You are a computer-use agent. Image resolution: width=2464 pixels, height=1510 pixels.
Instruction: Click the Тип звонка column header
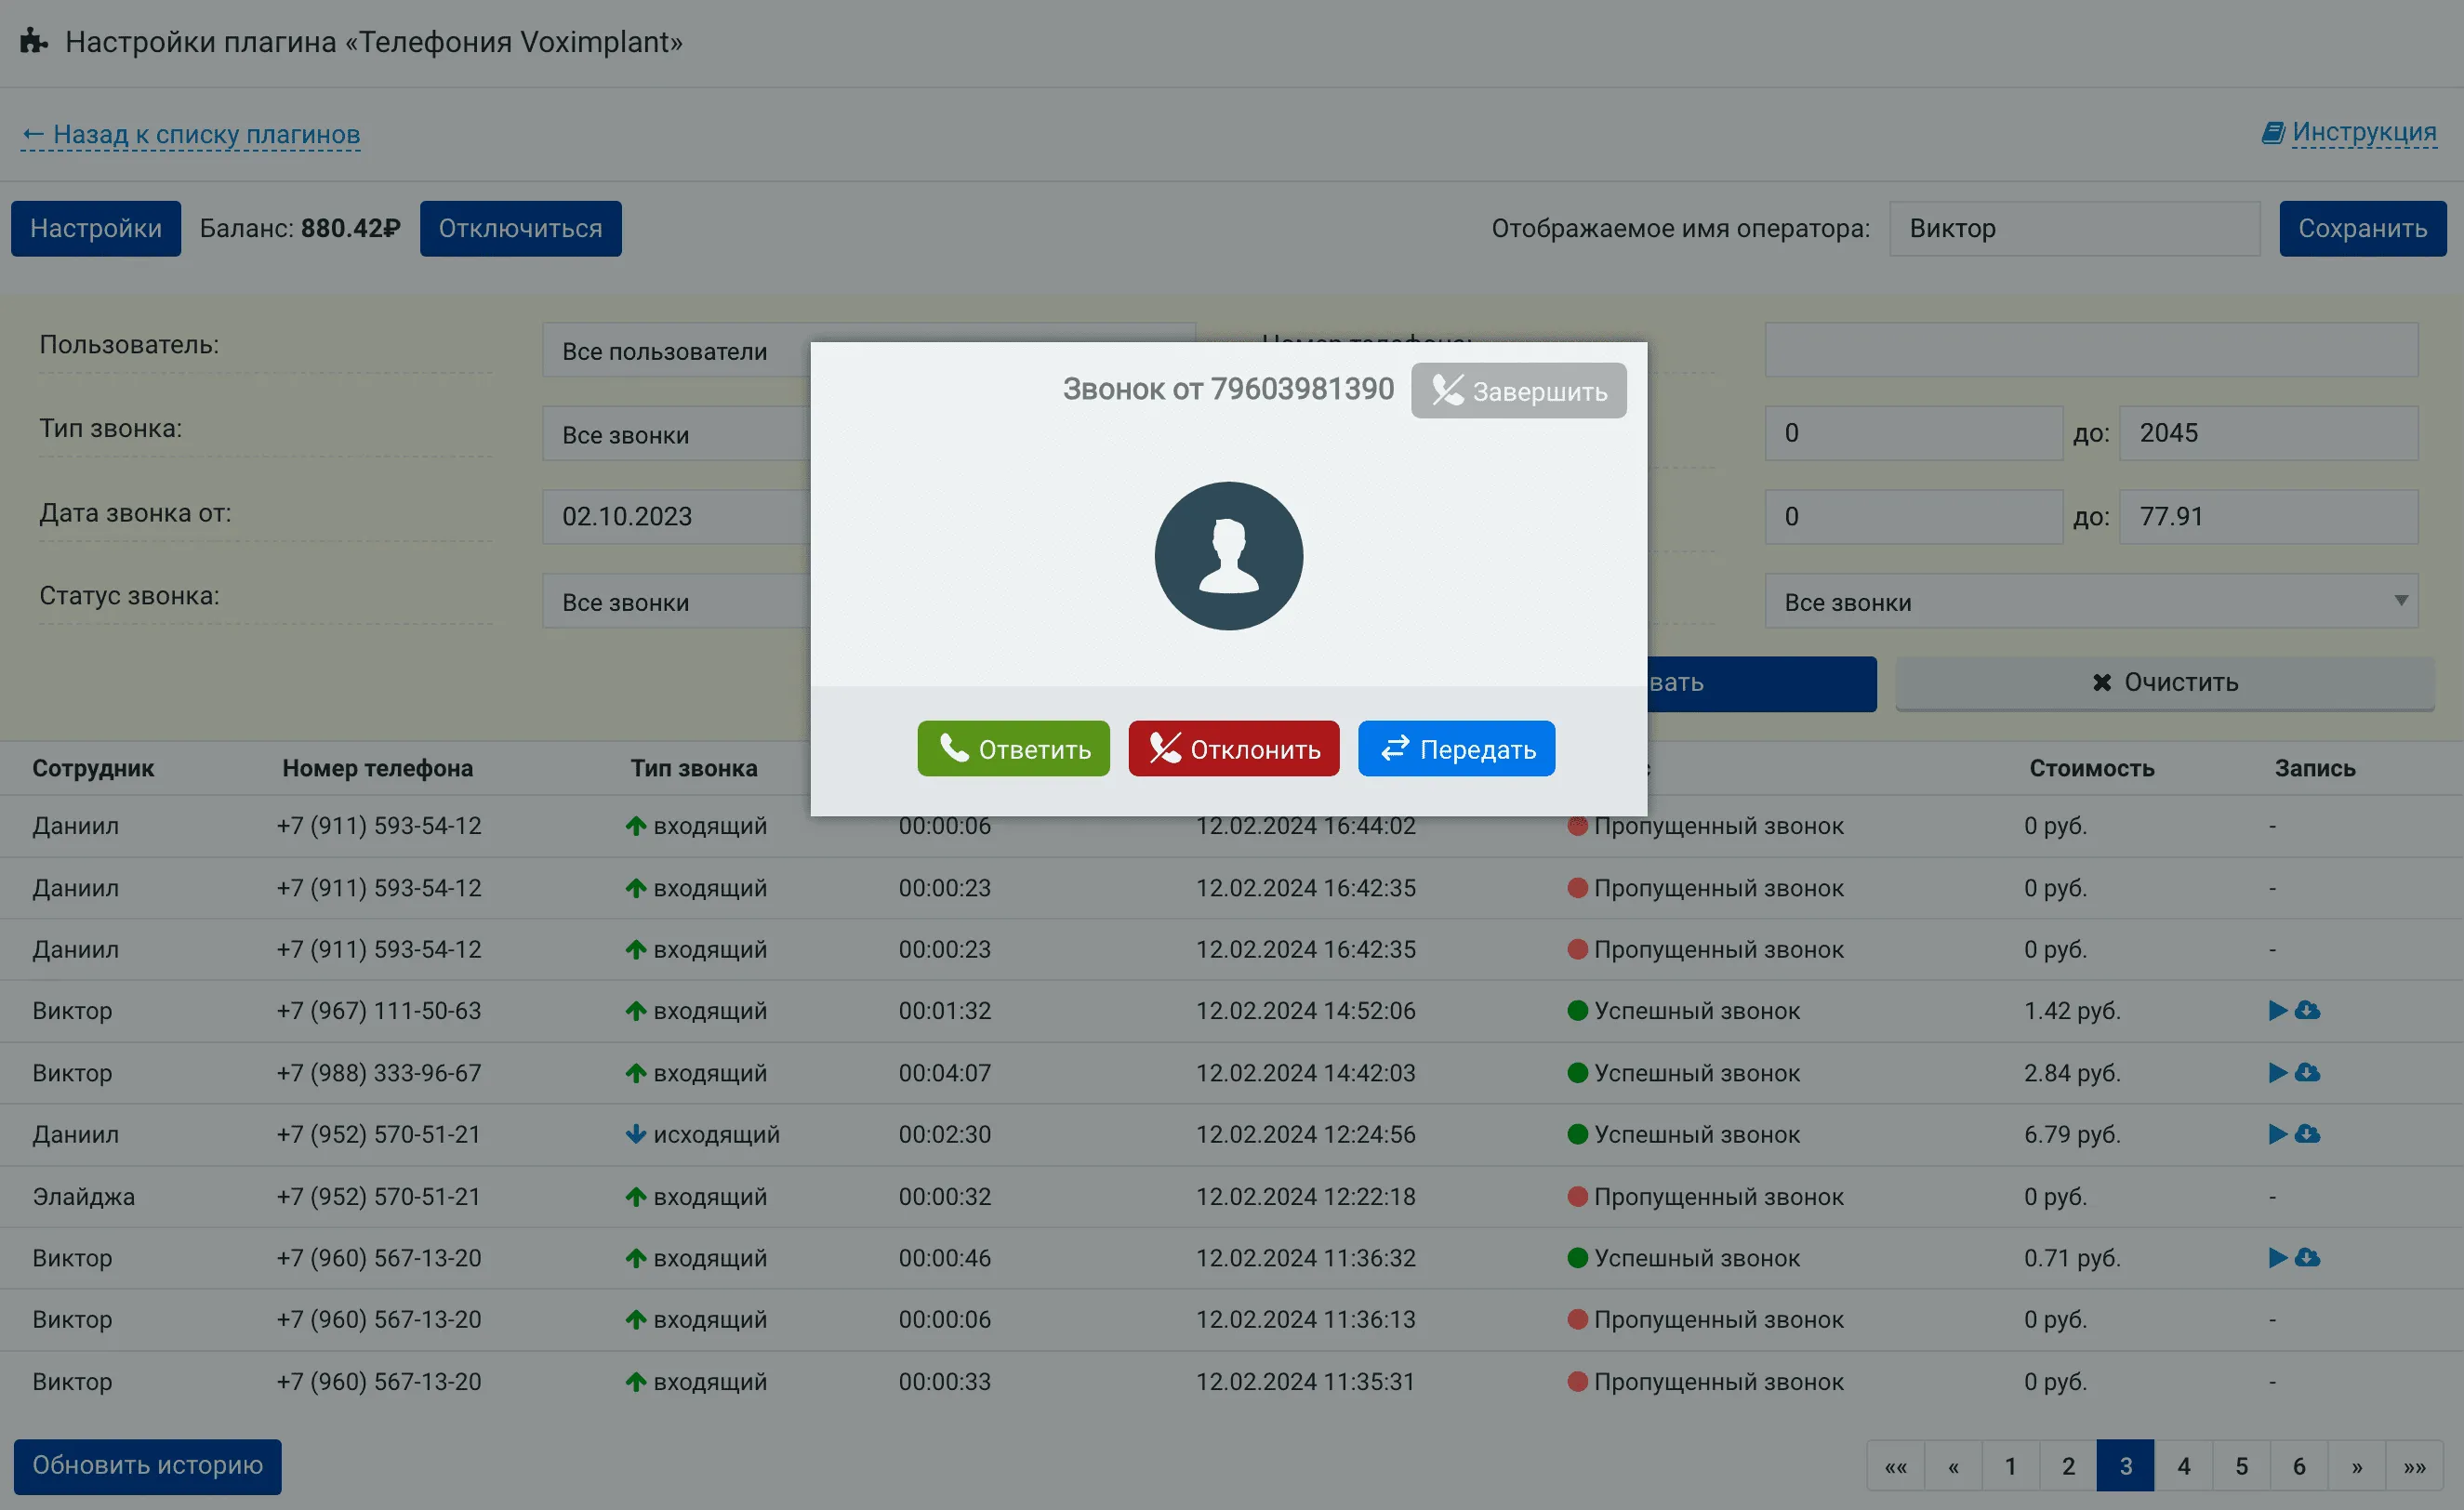[694, 768]
